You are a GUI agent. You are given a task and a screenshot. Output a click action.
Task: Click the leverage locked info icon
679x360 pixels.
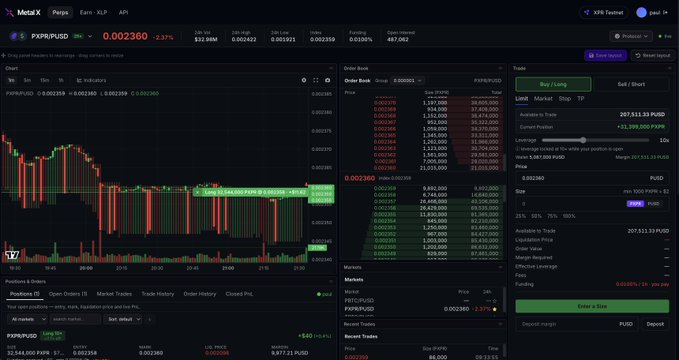pyautogui.click(x=517, y=149)
